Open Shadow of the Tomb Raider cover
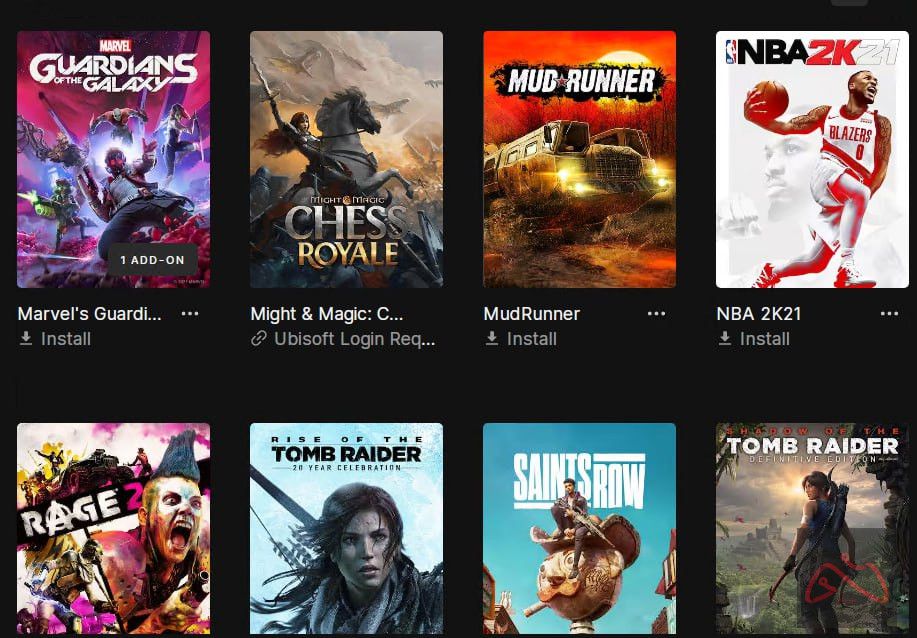Screen dimensions: 917x638 tap(812, 529)
